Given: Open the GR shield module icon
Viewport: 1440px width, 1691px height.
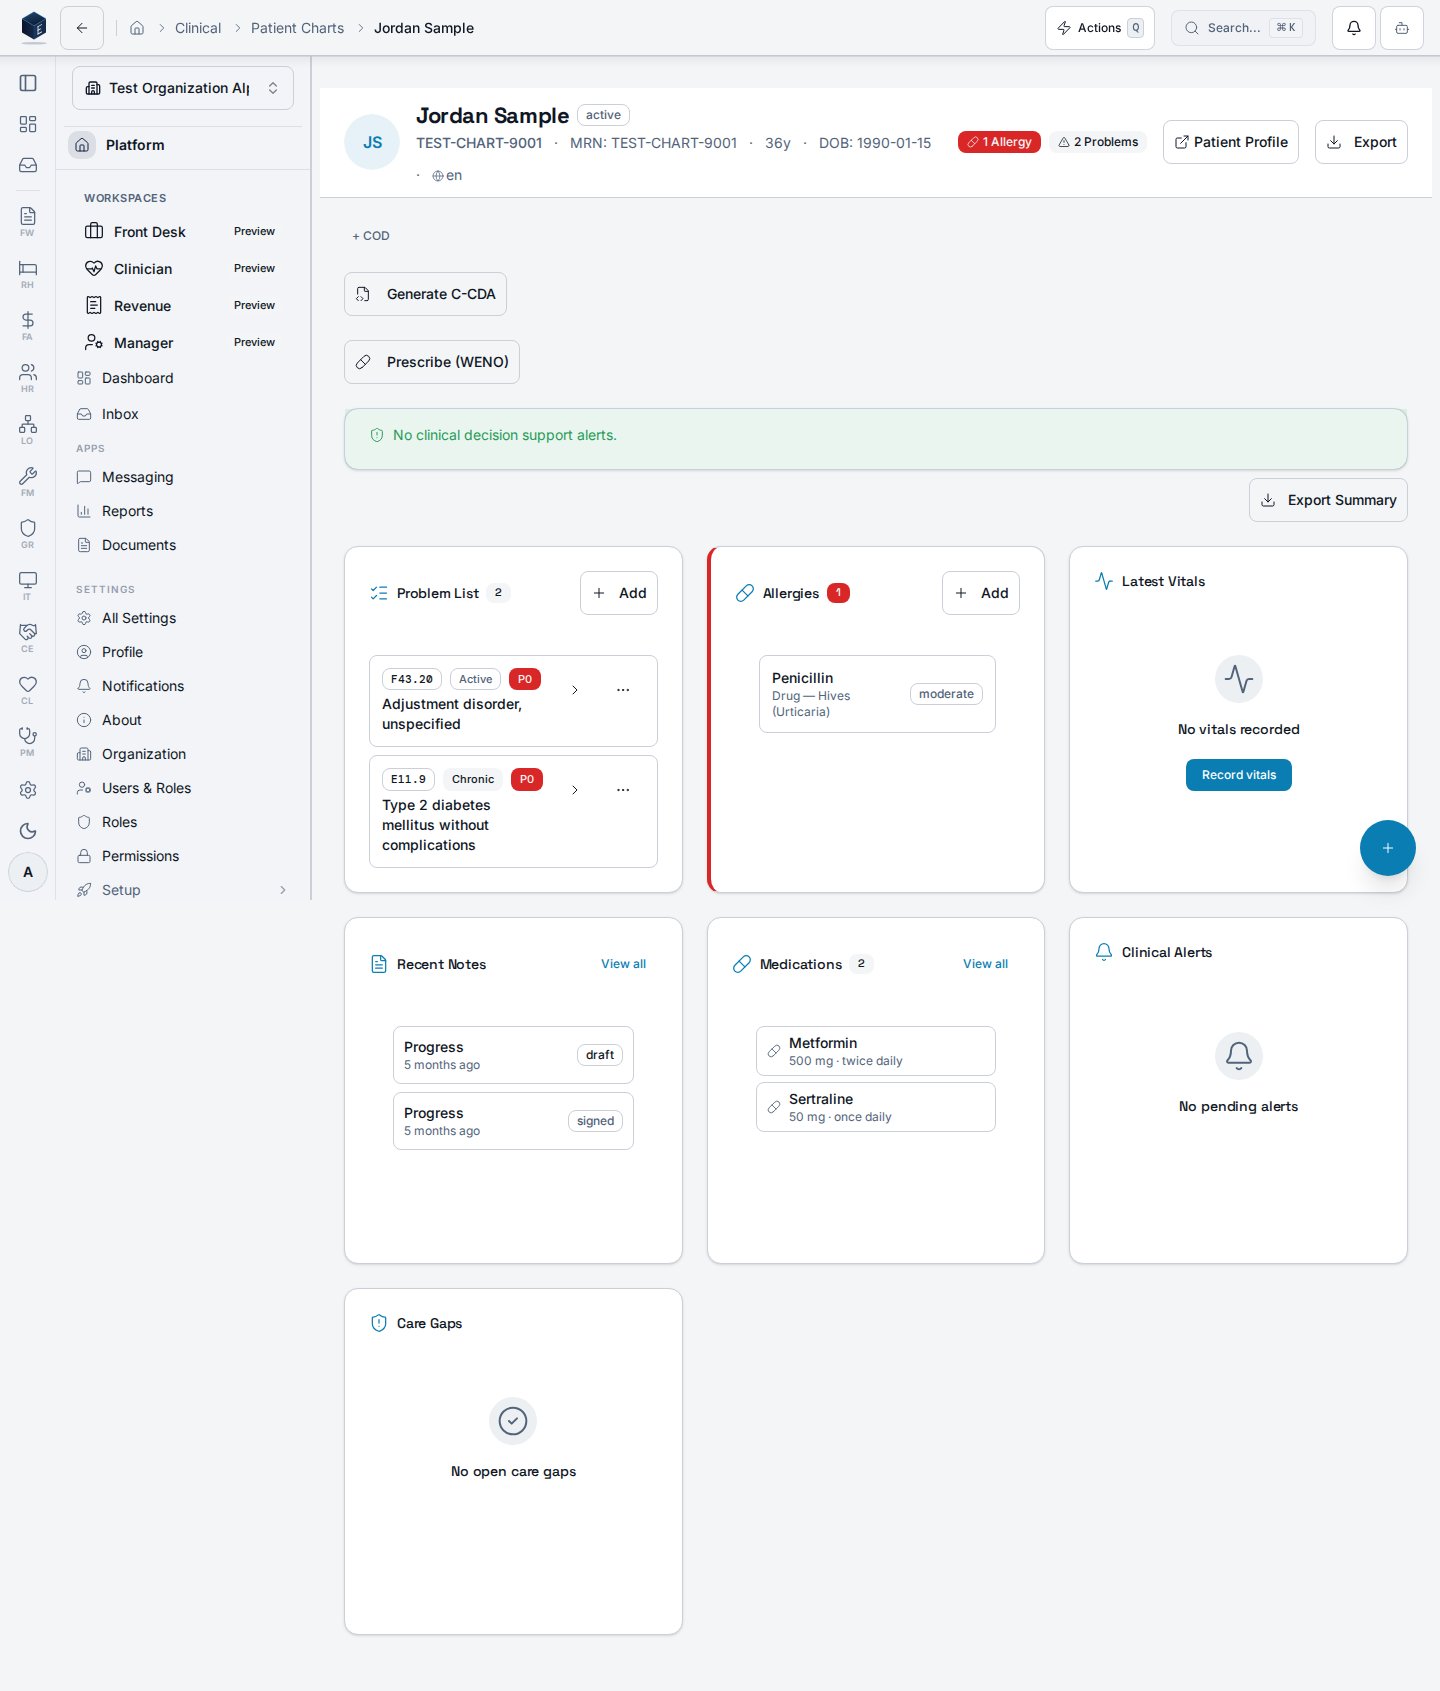Looking at the screenshot, I should coord(28,533).
